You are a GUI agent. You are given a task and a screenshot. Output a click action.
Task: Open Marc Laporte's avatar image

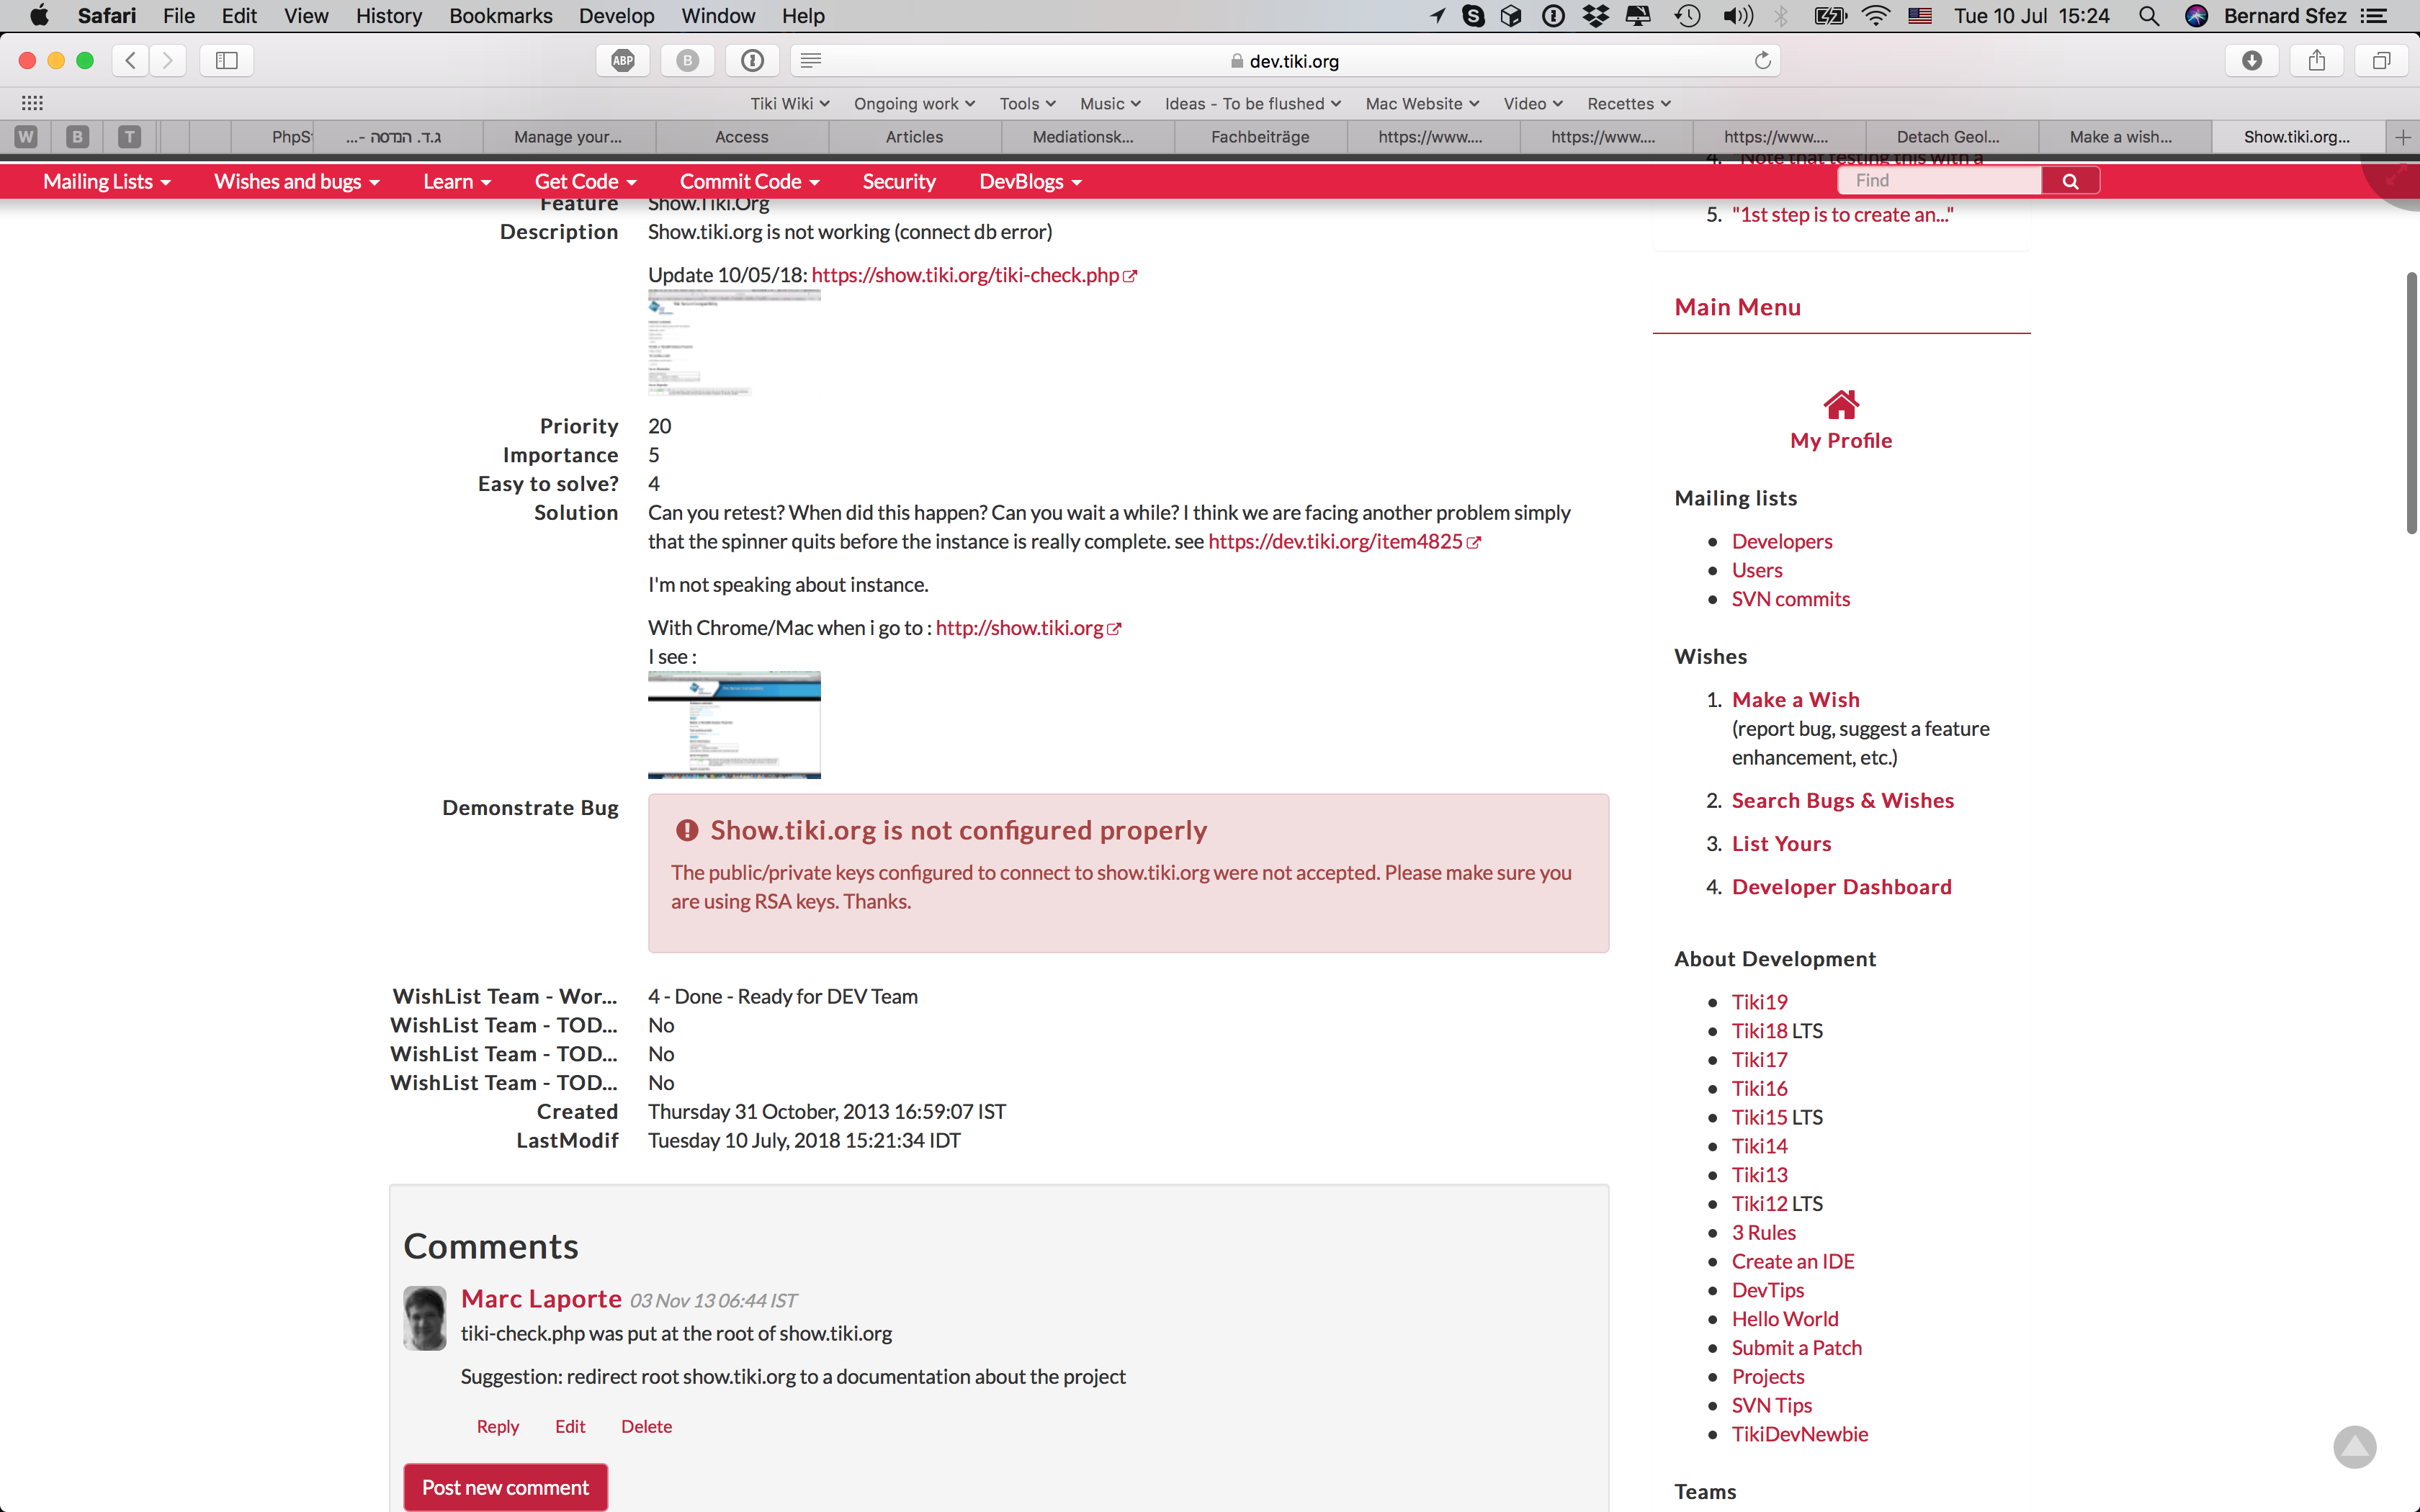pos(425,1318)
